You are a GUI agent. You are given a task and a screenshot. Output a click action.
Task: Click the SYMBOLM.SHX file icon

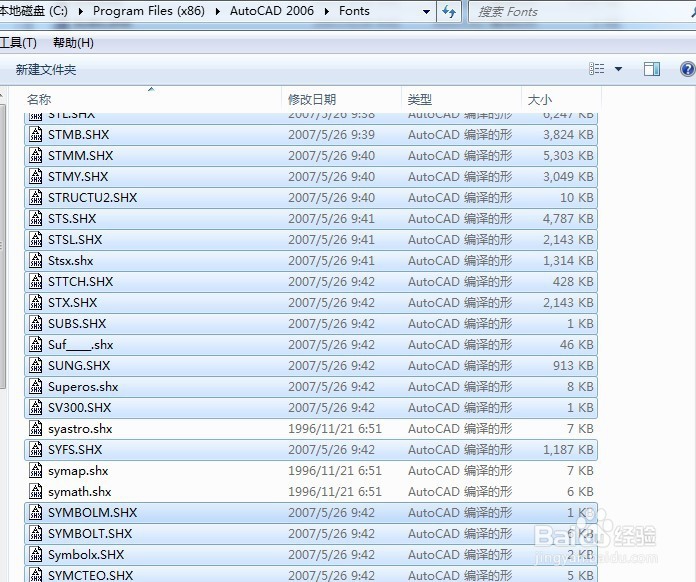click(x=36, y=513)
